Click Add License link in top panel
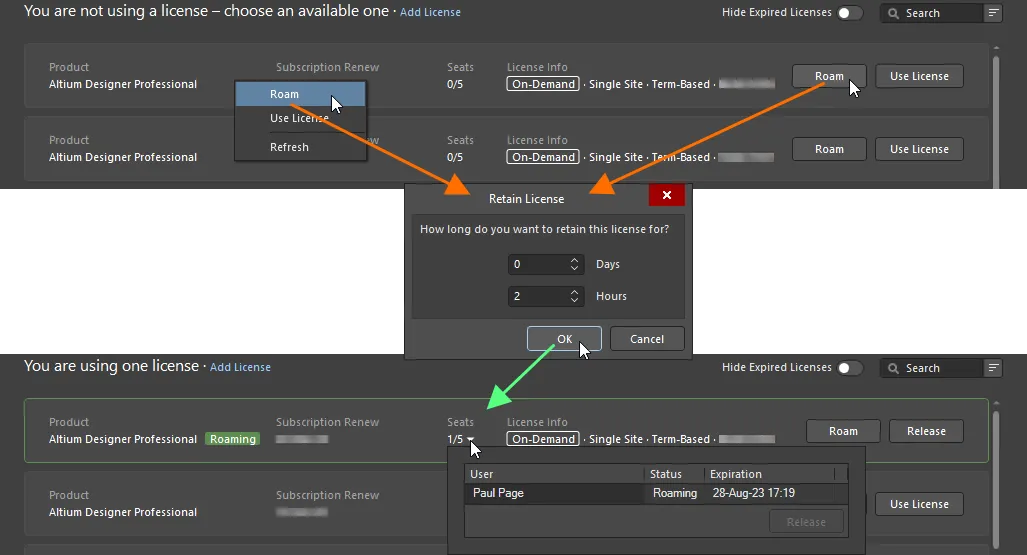 pos(430,12)
